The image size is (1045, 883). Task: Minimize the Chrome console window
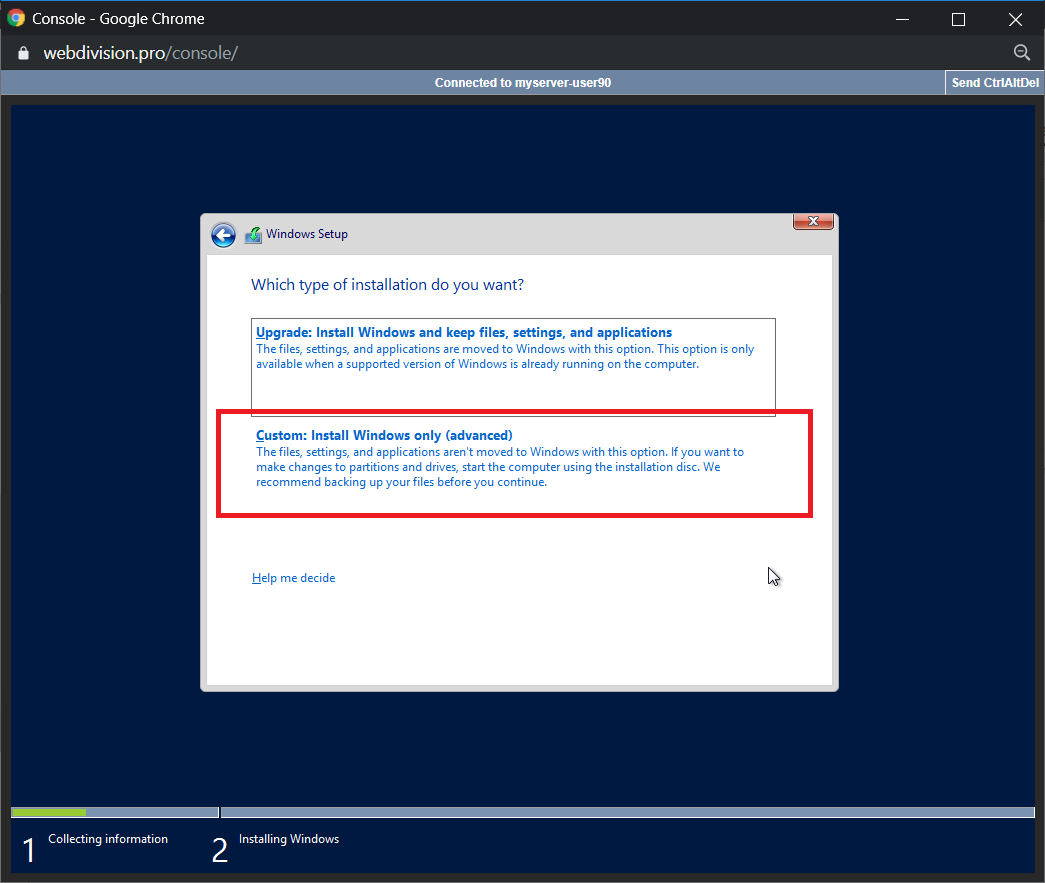pos(900,19)
